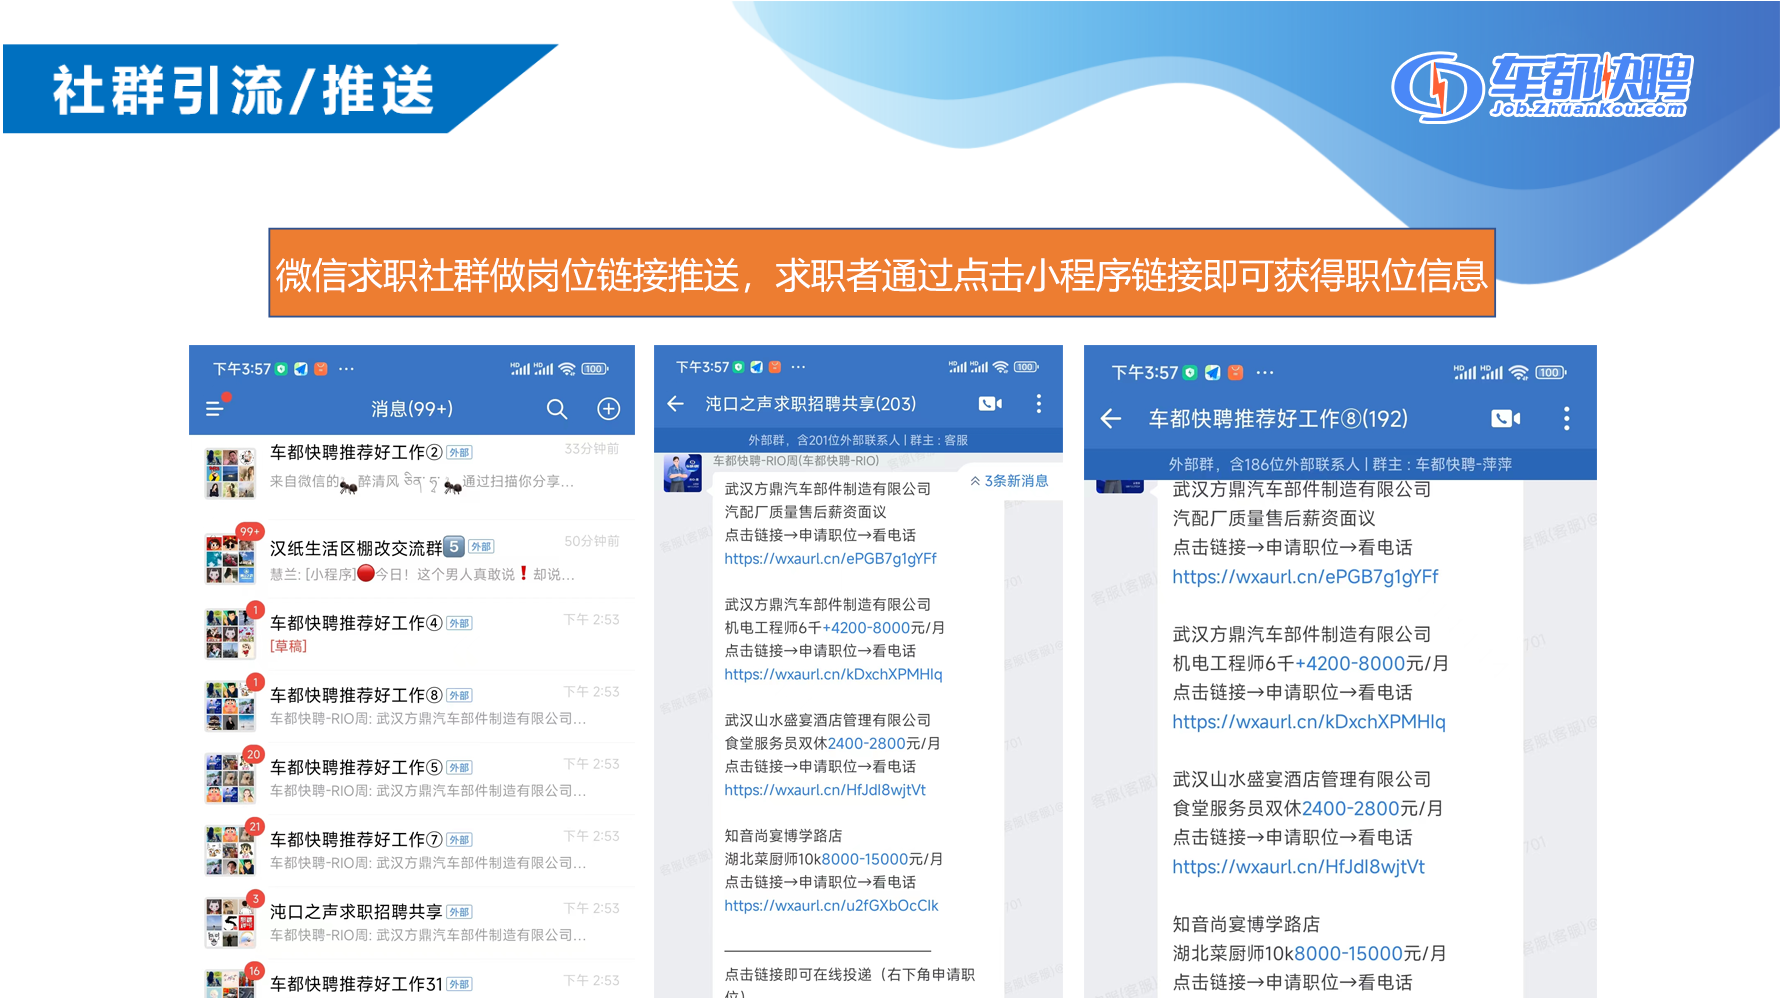The image size is (1782, 998).
Task: Open the 车都快聘推荐好工作31 conversation row
Action: (412, 981)
